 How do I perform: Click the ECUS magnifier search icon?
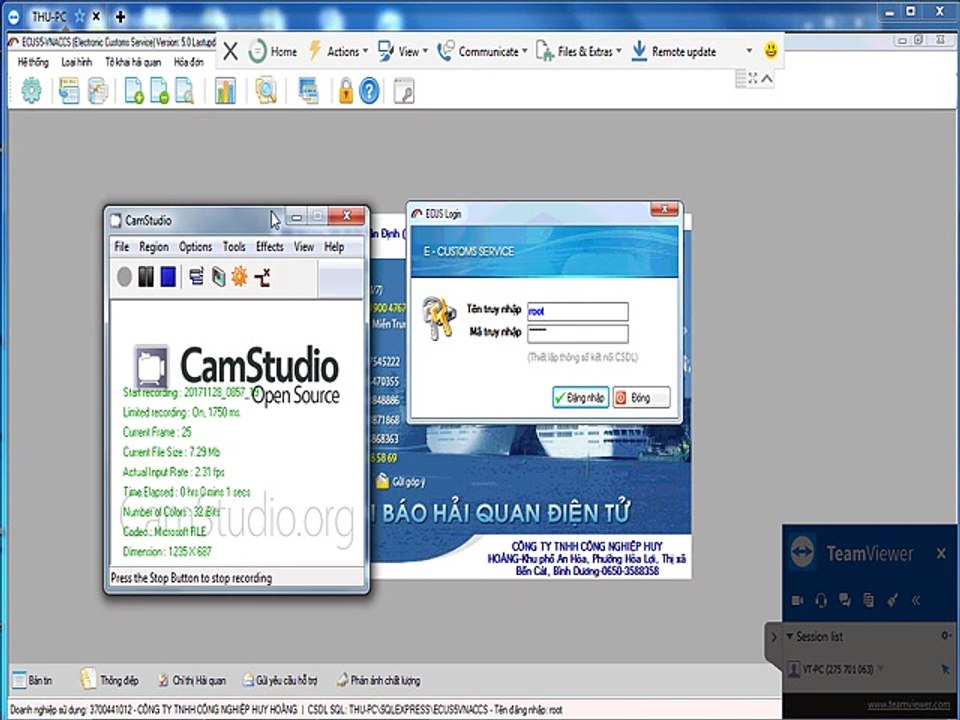point(266,91)
